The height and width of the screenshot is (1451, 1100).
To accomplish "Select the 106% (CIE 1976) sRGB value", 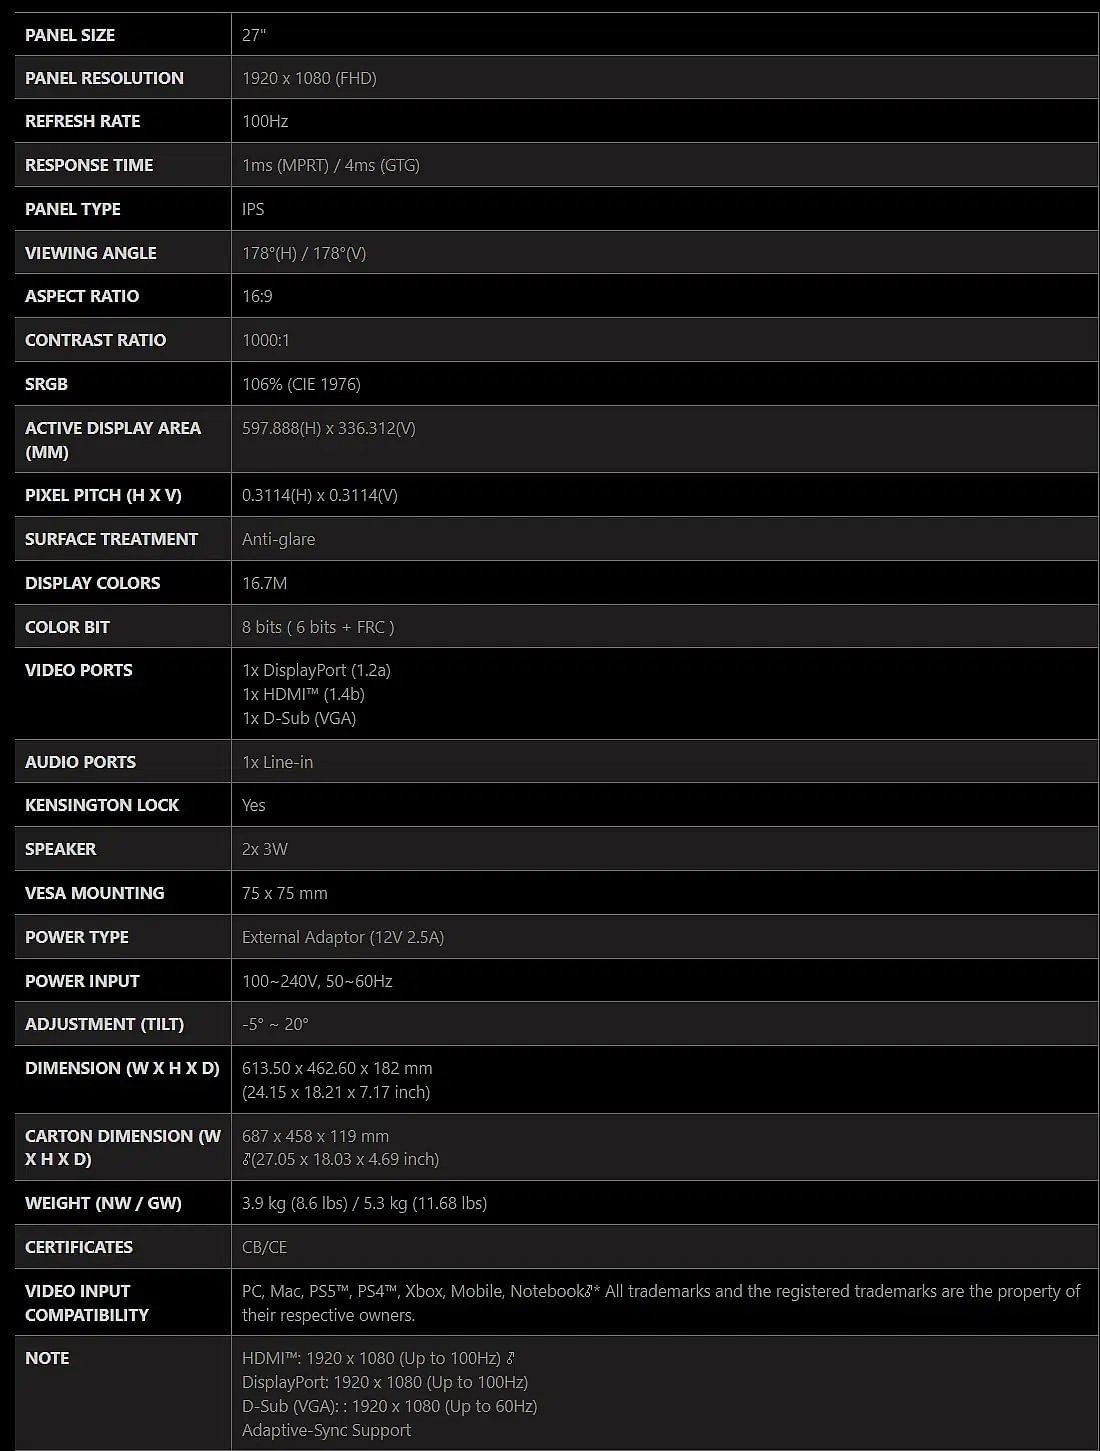I will coord(301,384).
